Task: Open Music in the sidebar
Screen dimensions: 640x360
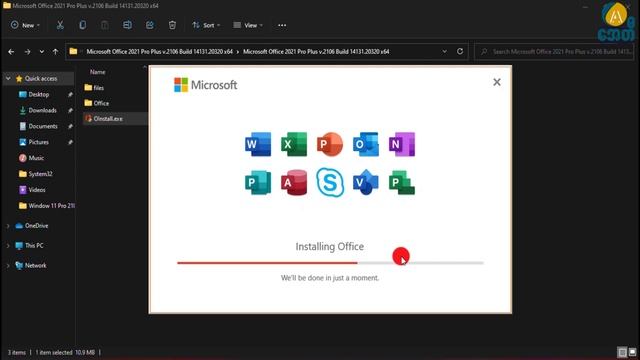Action: 36,158
